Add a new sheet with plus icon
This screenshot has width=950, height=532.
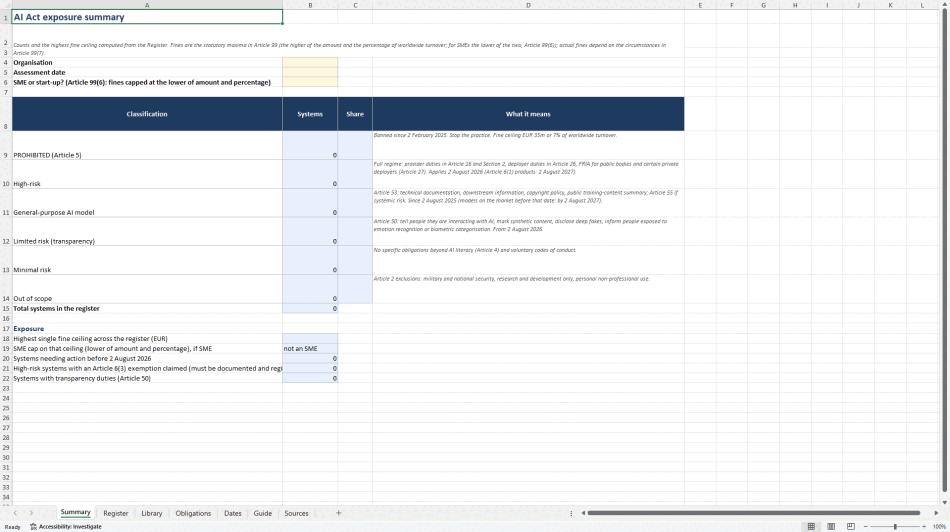point(339,513)
